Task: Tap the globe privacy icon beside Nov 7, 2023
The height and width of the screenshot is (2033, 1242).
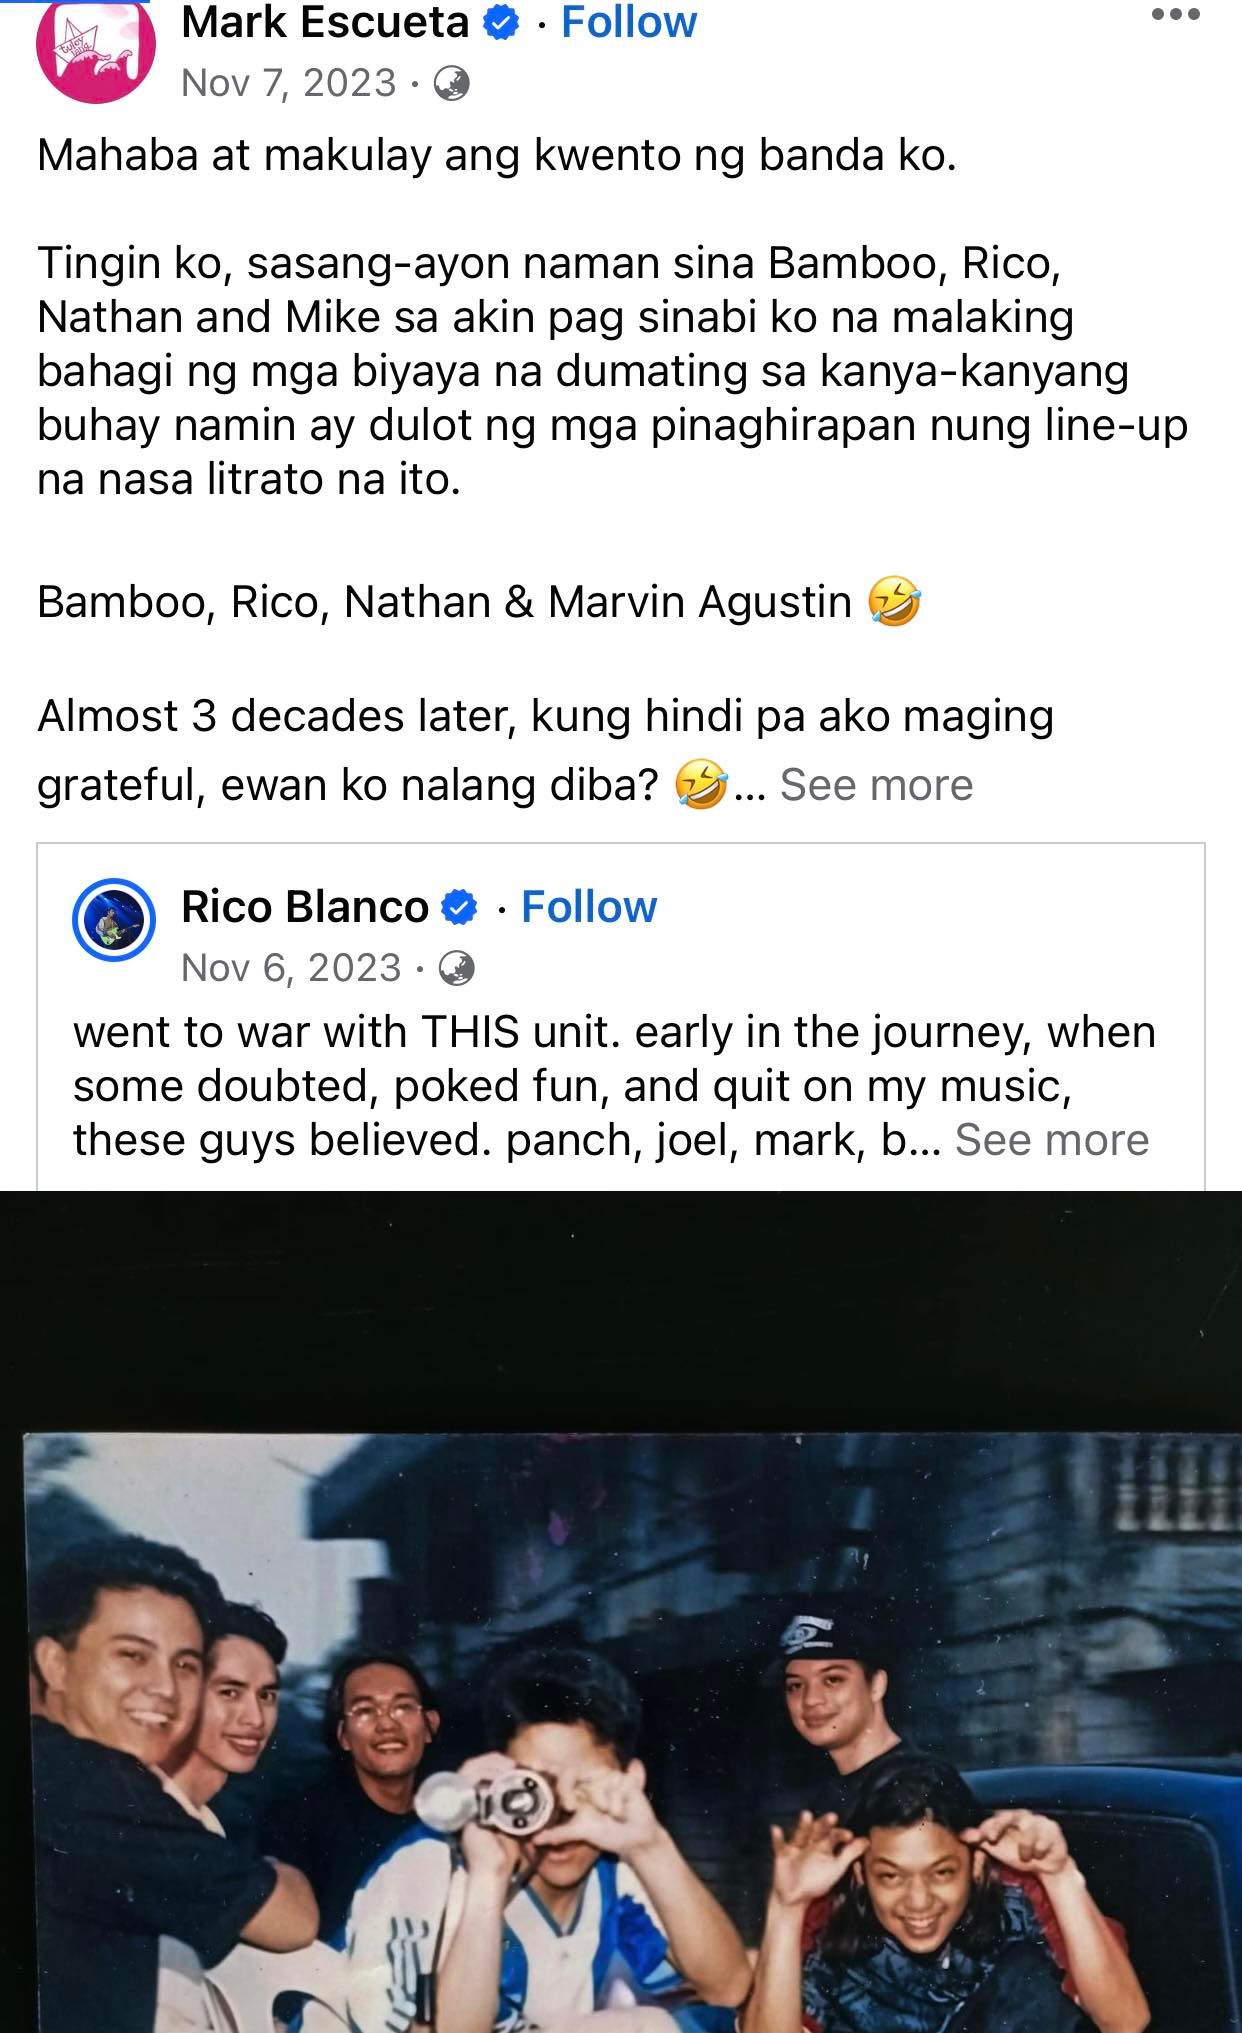Action: pos(451,83)
